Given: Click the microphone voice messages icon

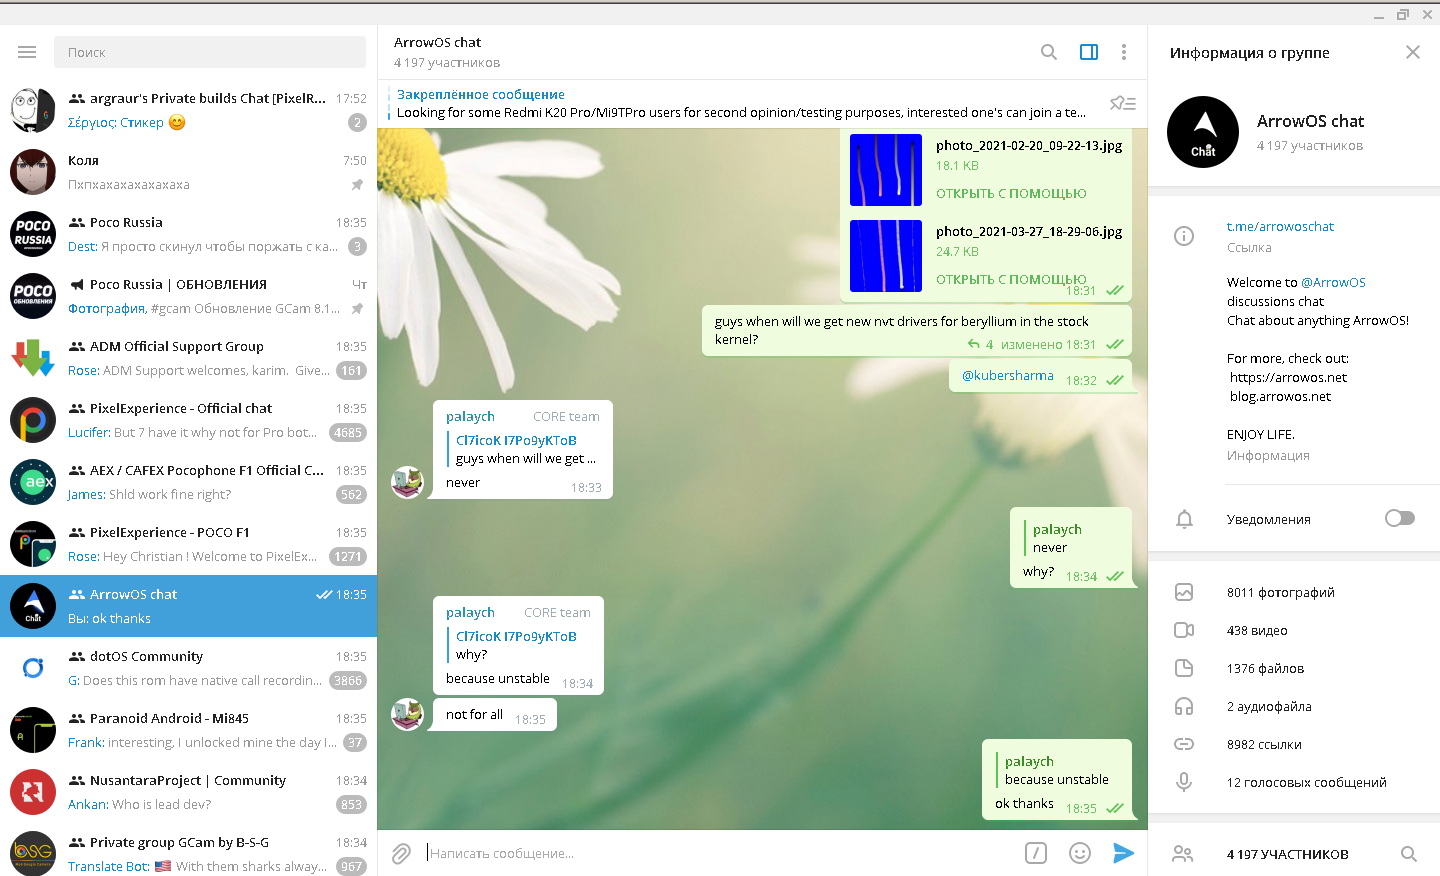Looking at the screenshot, I should click(x=1184, y=782).
